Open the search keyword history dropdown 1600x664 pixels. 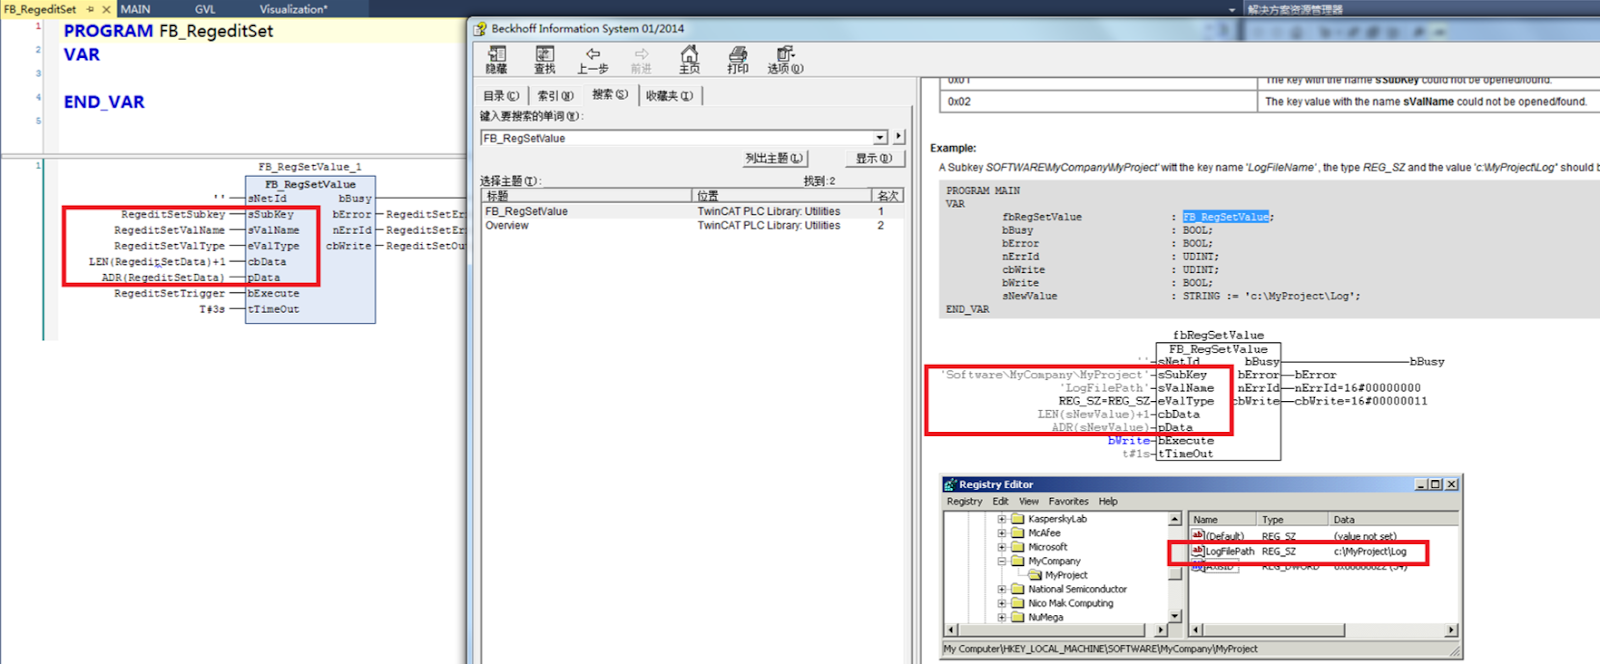(880, 138)
